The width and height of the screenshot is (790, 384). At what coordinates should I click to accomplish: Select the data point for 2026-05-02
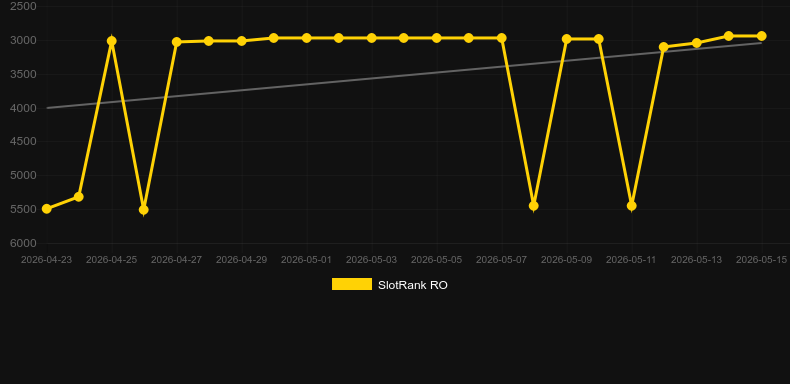[x=339, y=38]
